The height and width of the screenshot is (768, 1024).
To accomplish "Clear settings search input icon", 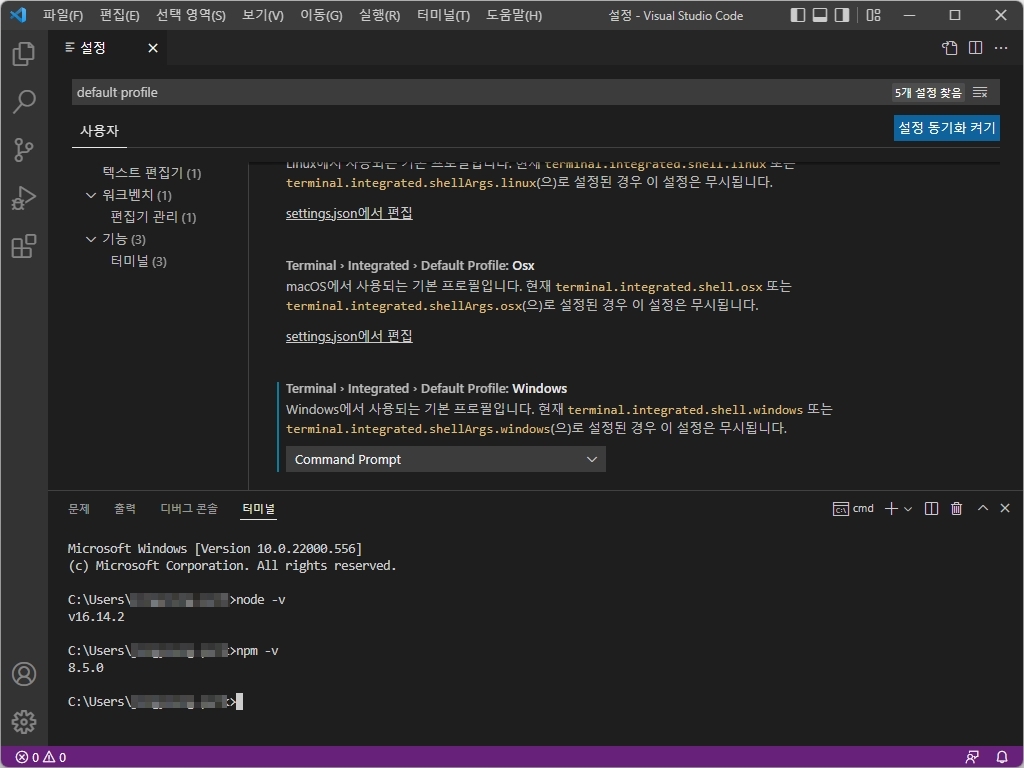I will point(980,93).
